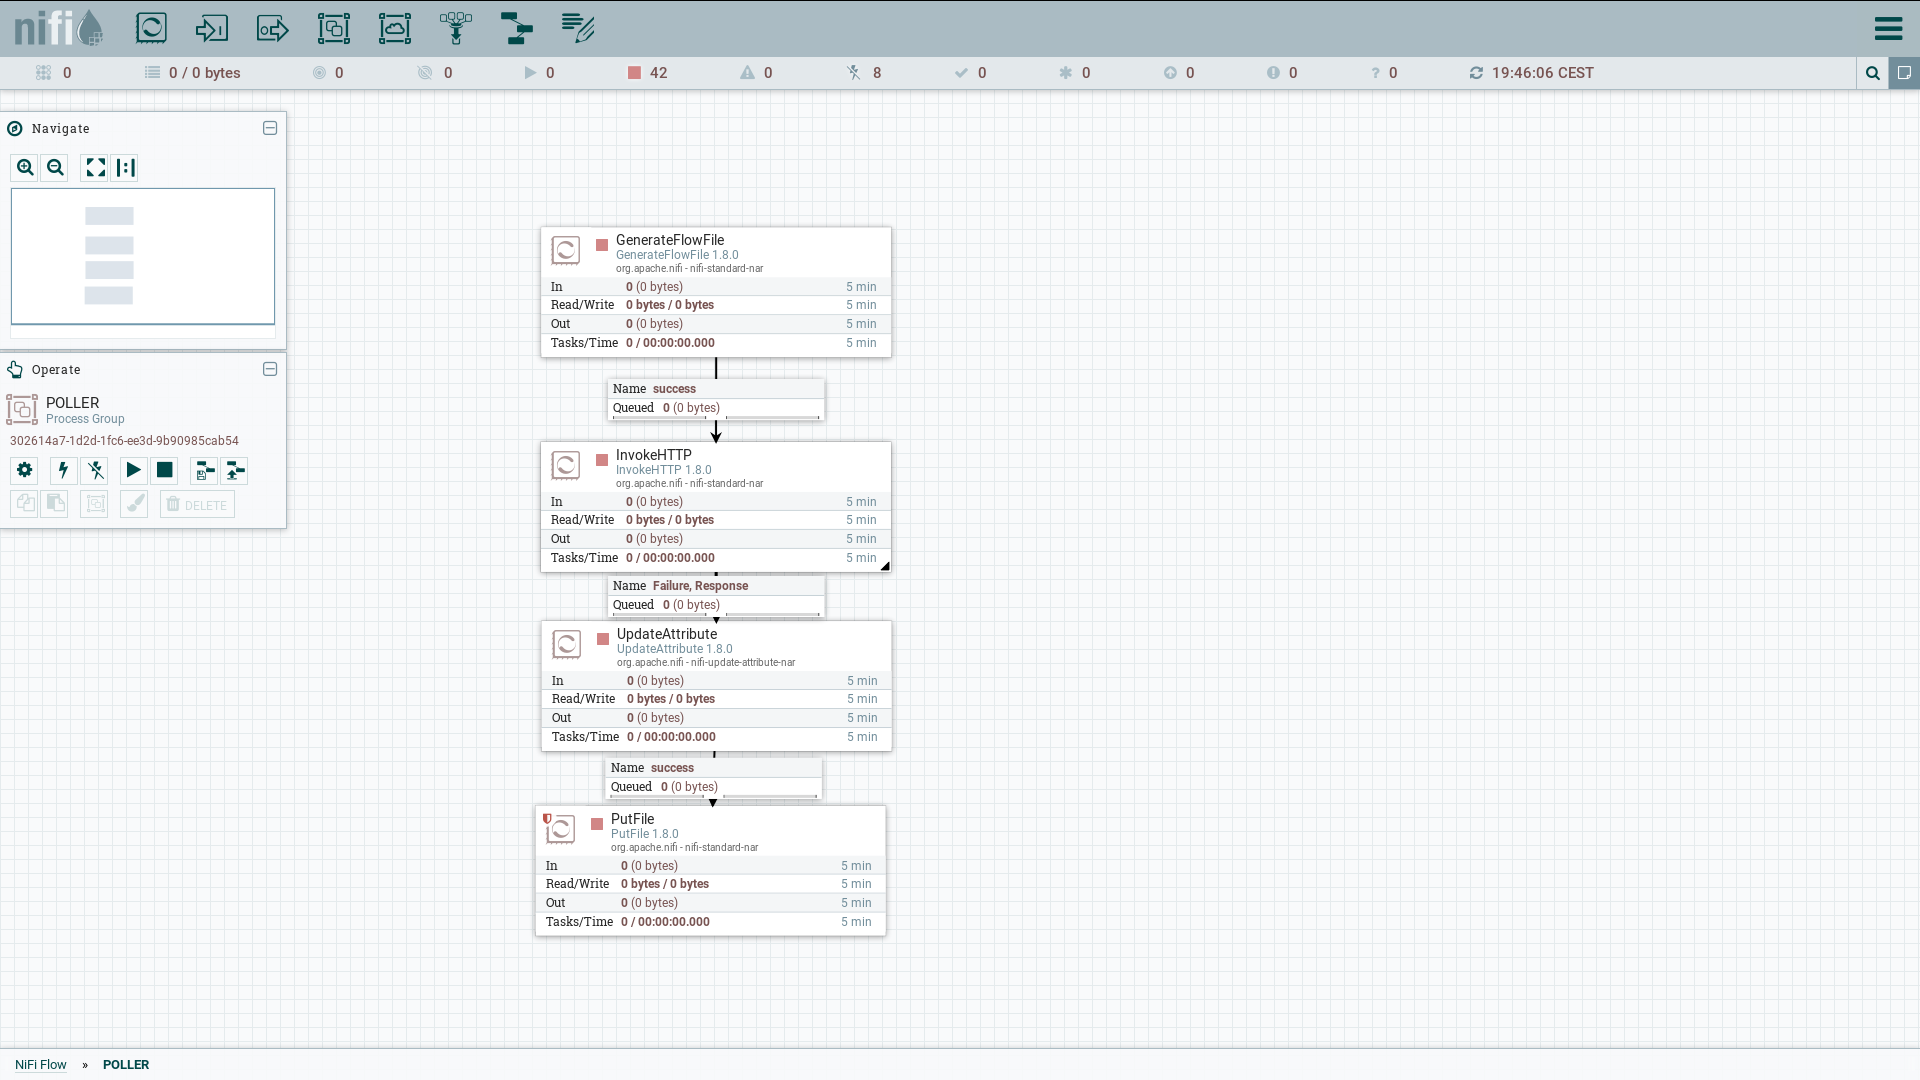The width and height of the screenshot is (1920, 1080).
Task: Click the upload template icon
Action: click(235, 470)
